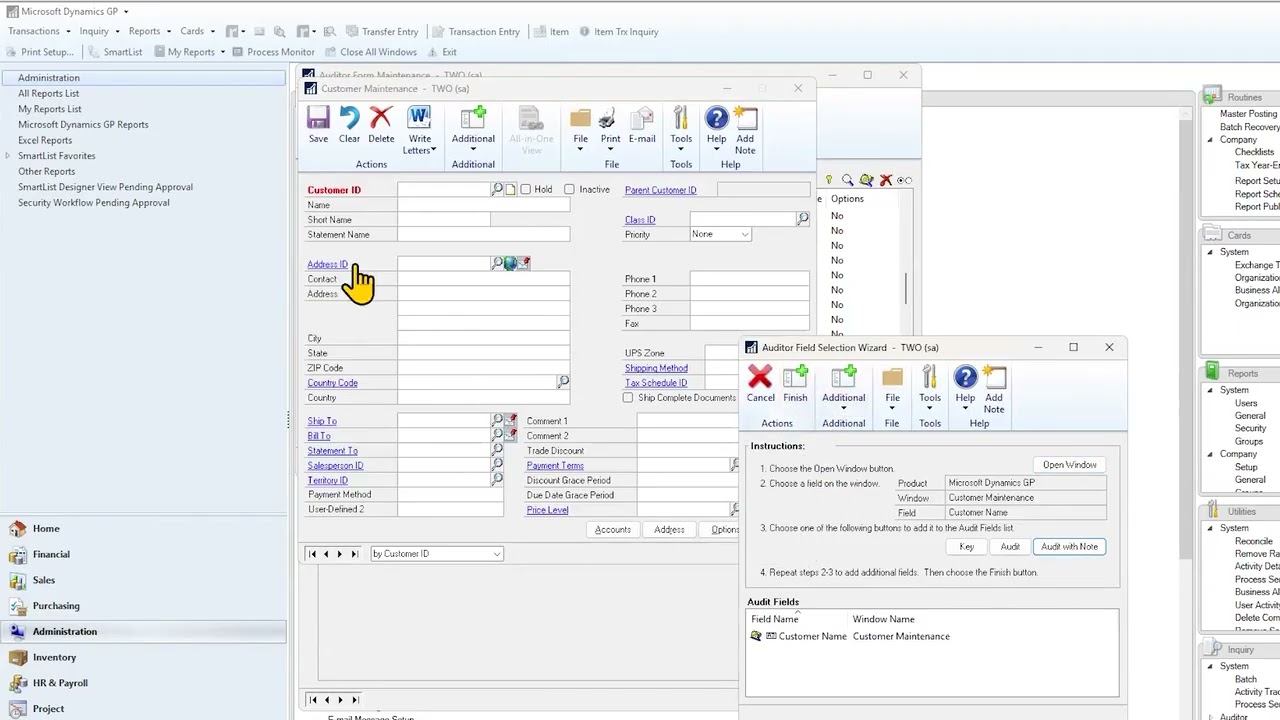Click Bill To lookup magnifier

497,435
